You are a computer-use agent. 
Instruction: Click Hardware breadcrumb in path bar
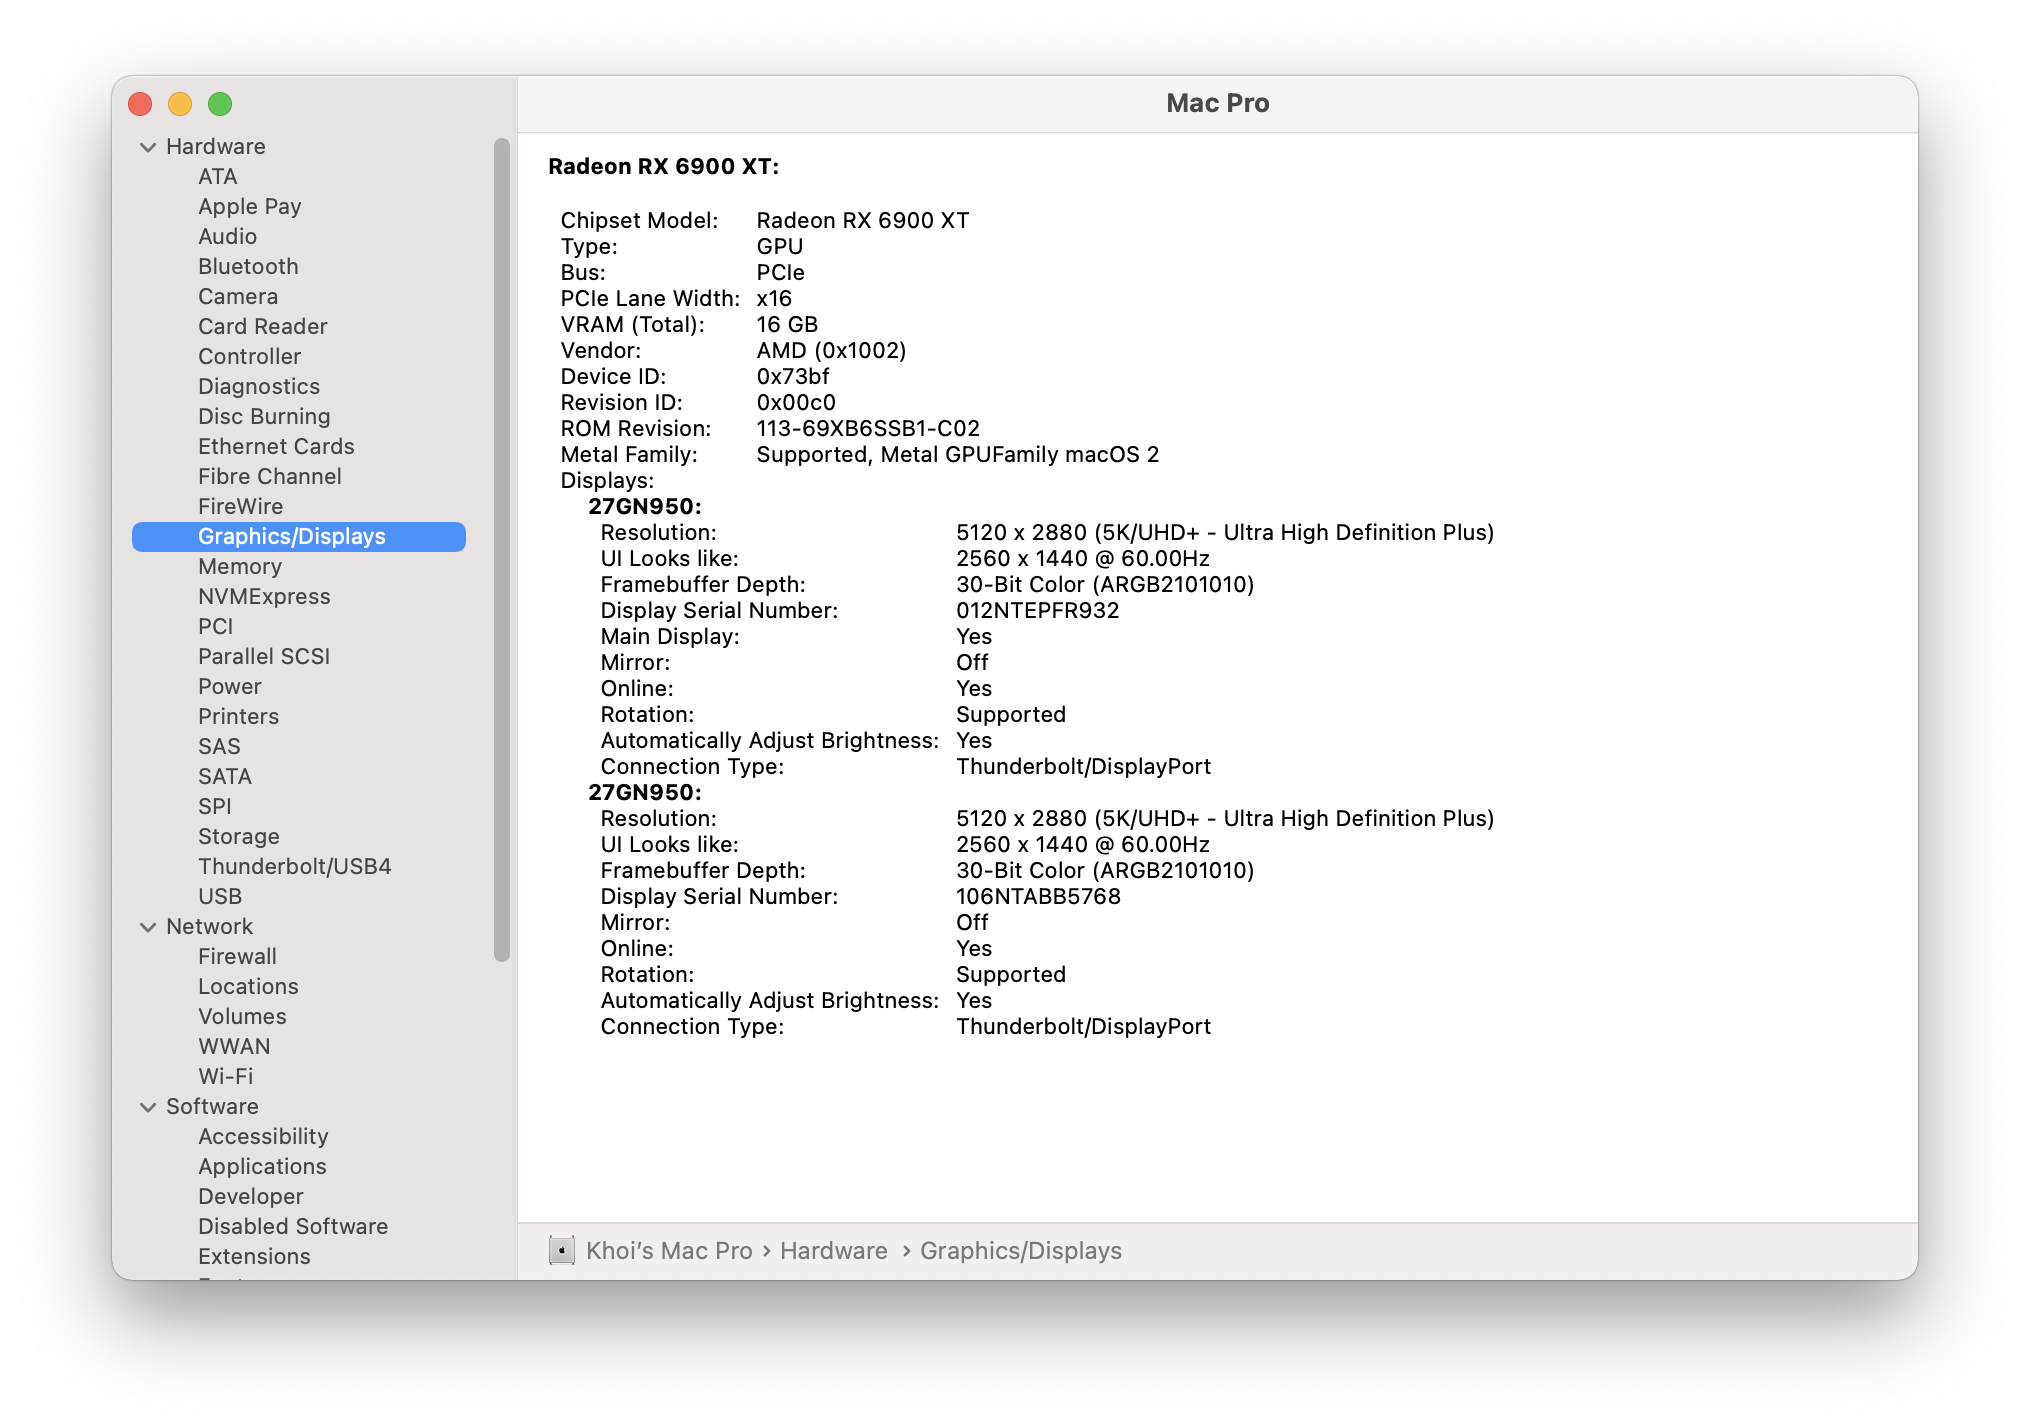click(x=833, y=1251)
